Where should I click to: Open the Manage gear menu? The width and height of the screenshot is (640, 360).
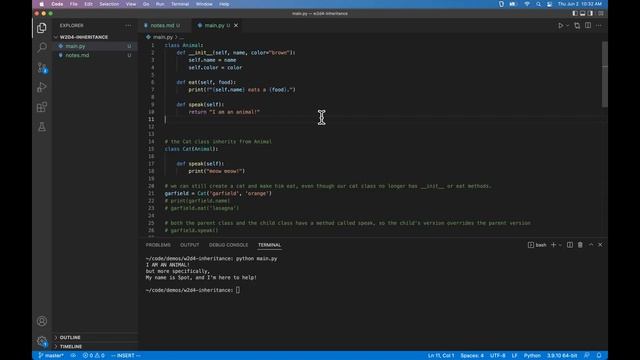[42, 341]
